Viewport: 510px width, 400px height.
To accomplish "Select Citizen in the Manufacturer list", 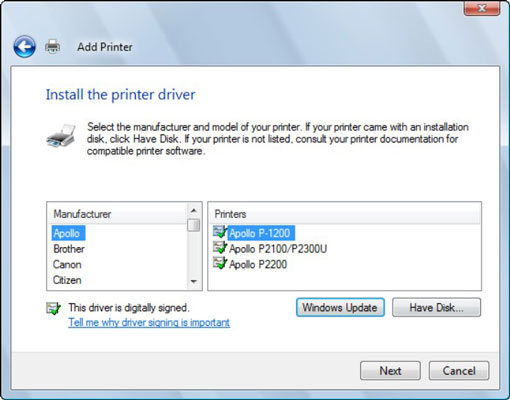I will pos(67,280).
